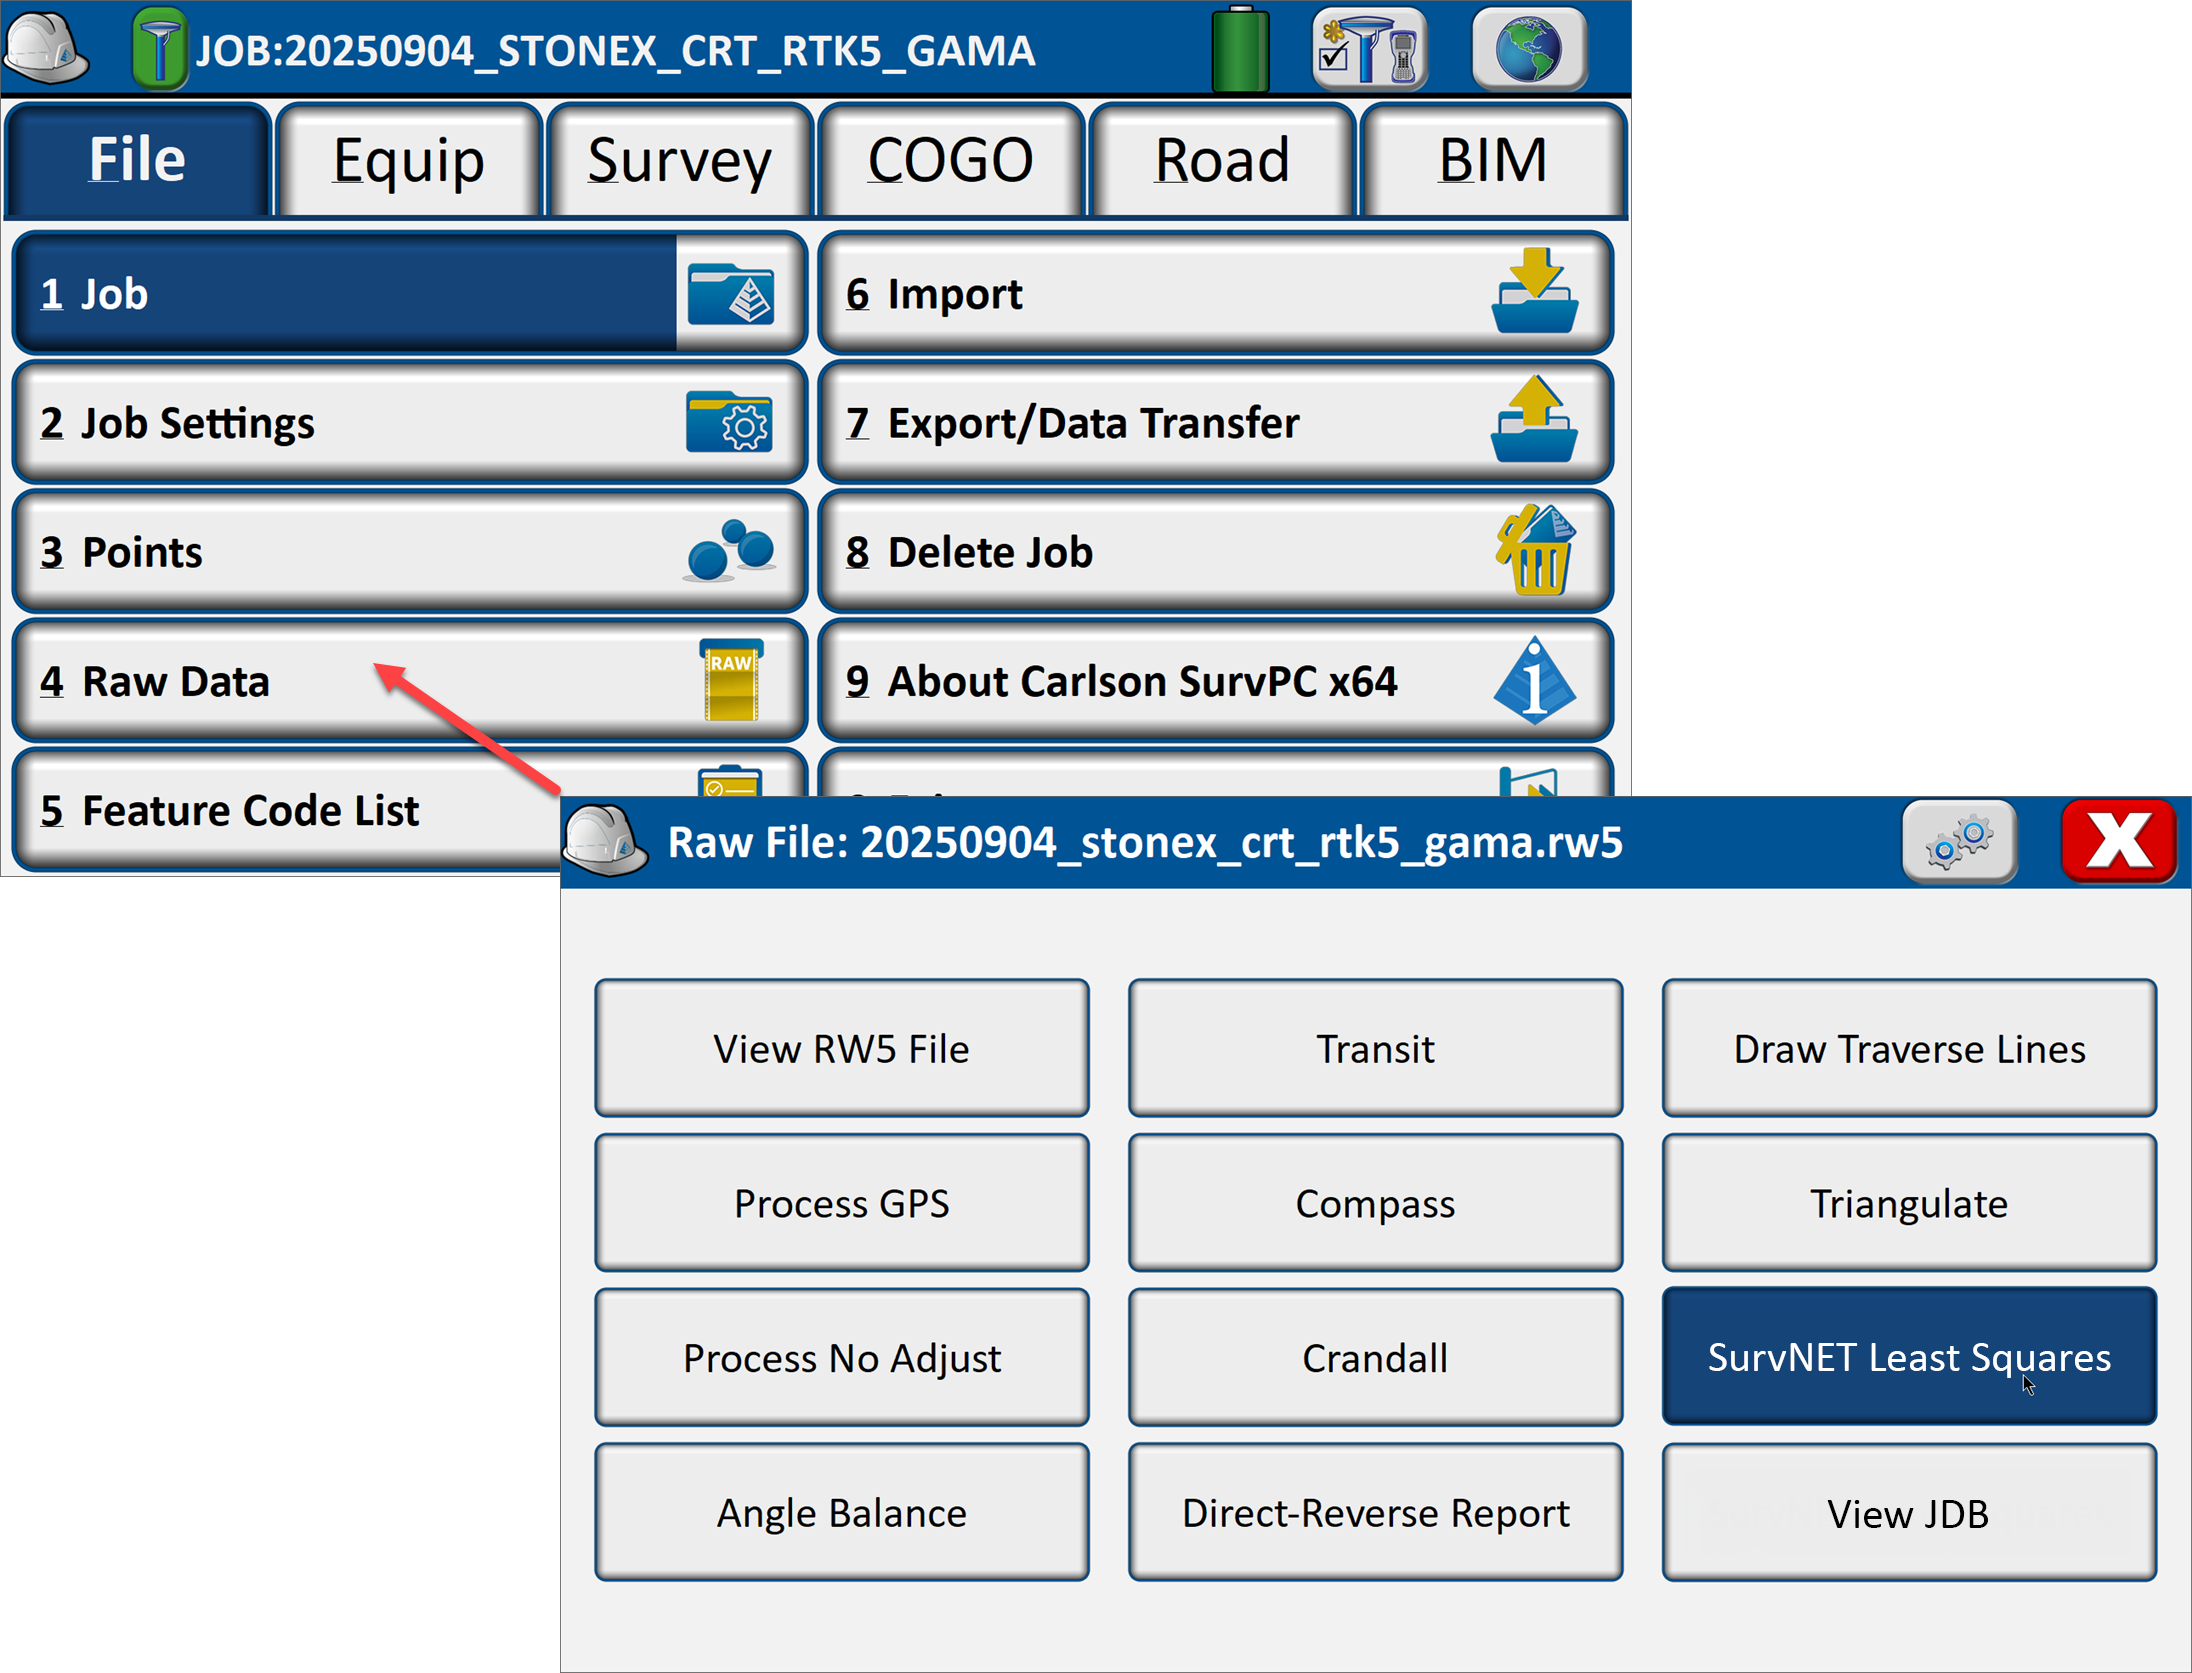Click hard hat icon in Raw File dialog
The height and width of the screenshot is (1673, 2192).
coord(604,841)
